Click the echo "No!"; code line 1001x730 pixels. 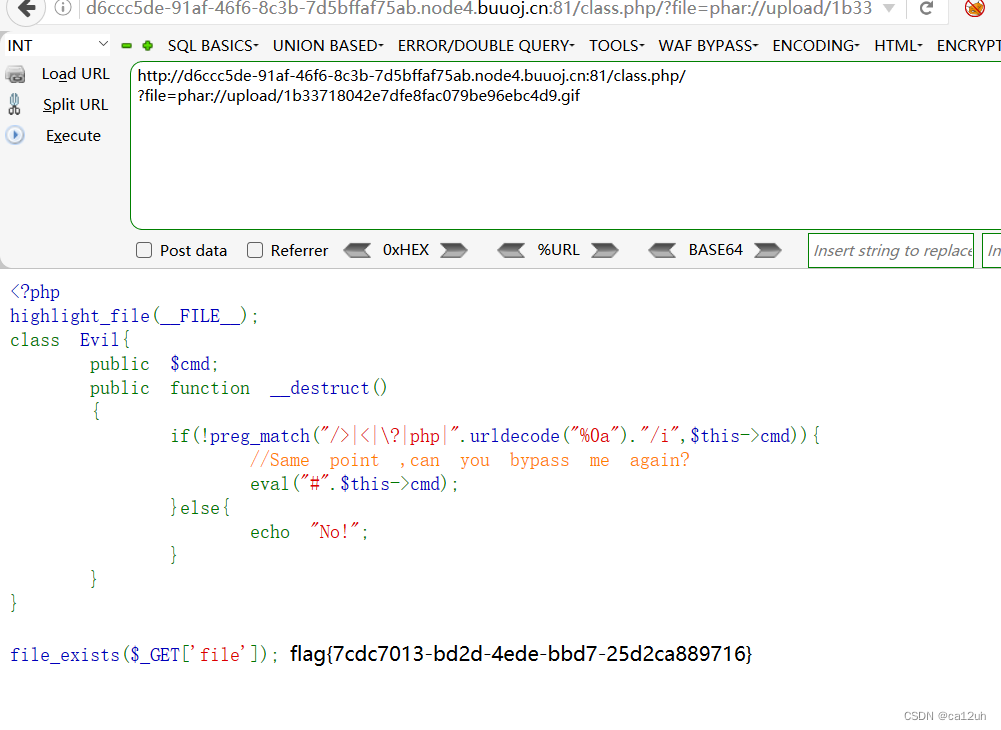(309, 532)
